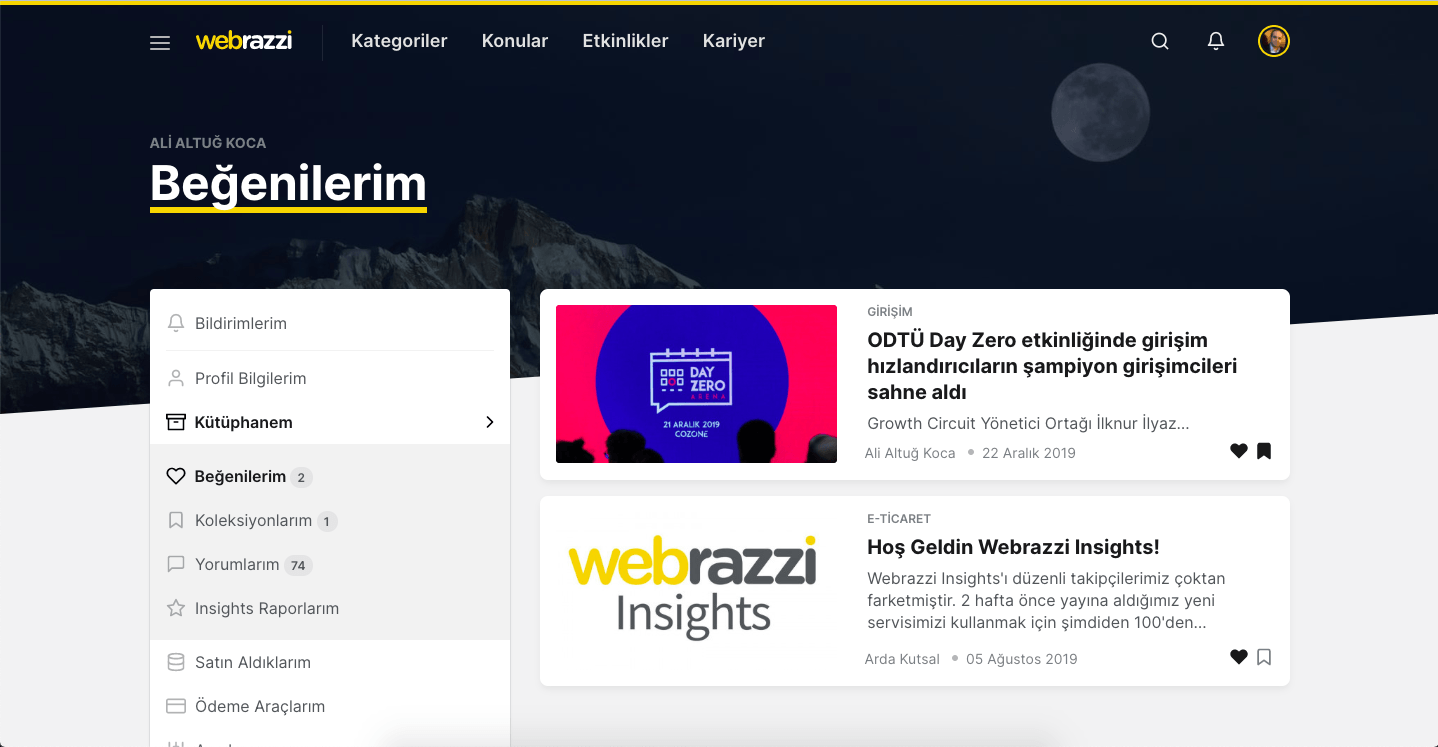The height and width of the screenshot is (747, 1438).
Task: Click the notifications bell in header
Action: coord(1215,41)
